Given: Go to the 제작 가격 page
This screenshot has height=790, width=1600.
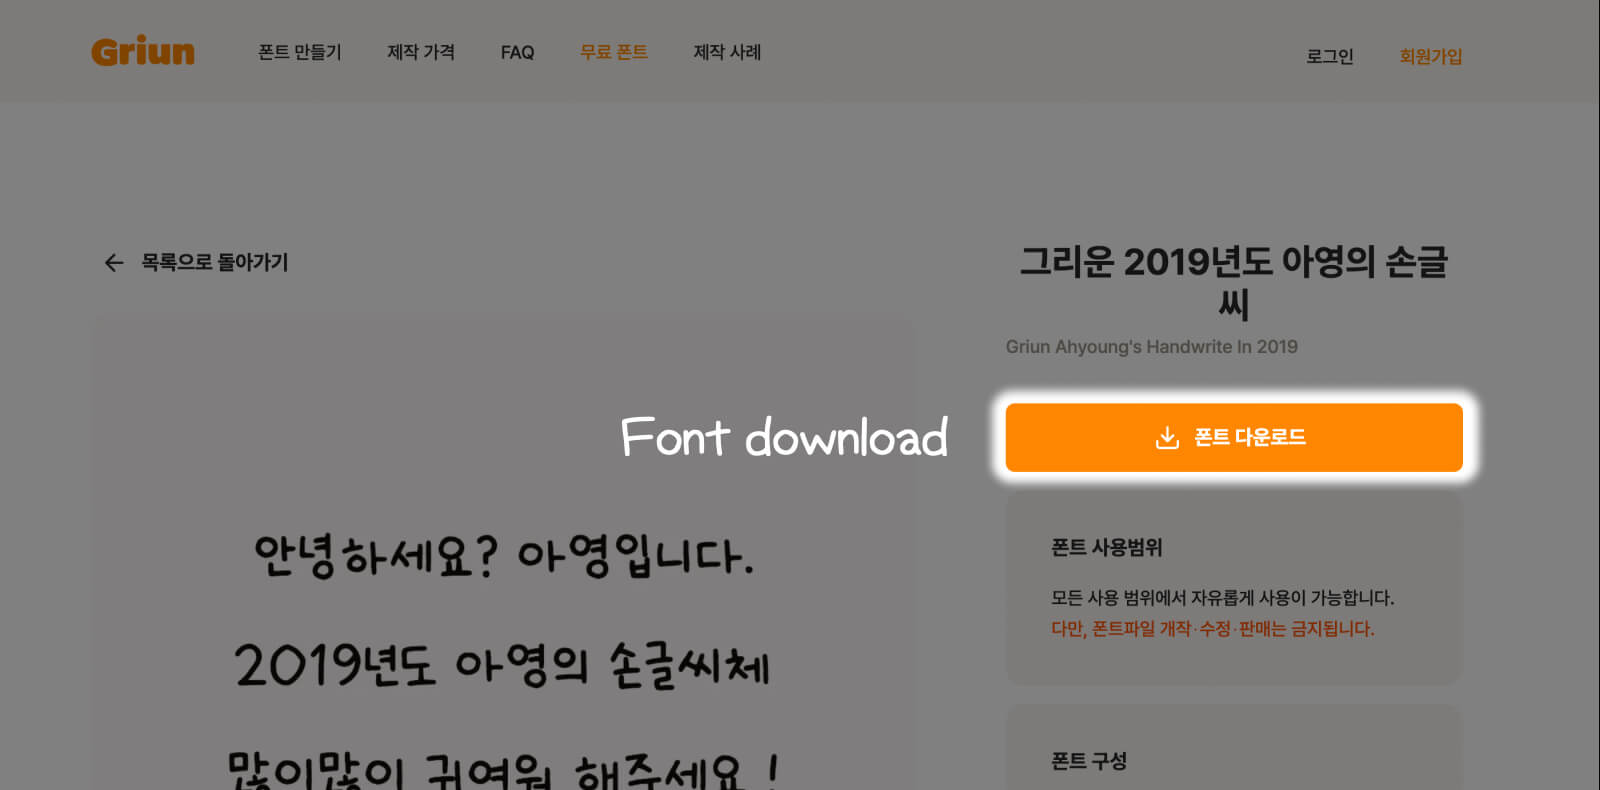Looking at the screenshot, I should pyautogui.click(x=421, y=52).
